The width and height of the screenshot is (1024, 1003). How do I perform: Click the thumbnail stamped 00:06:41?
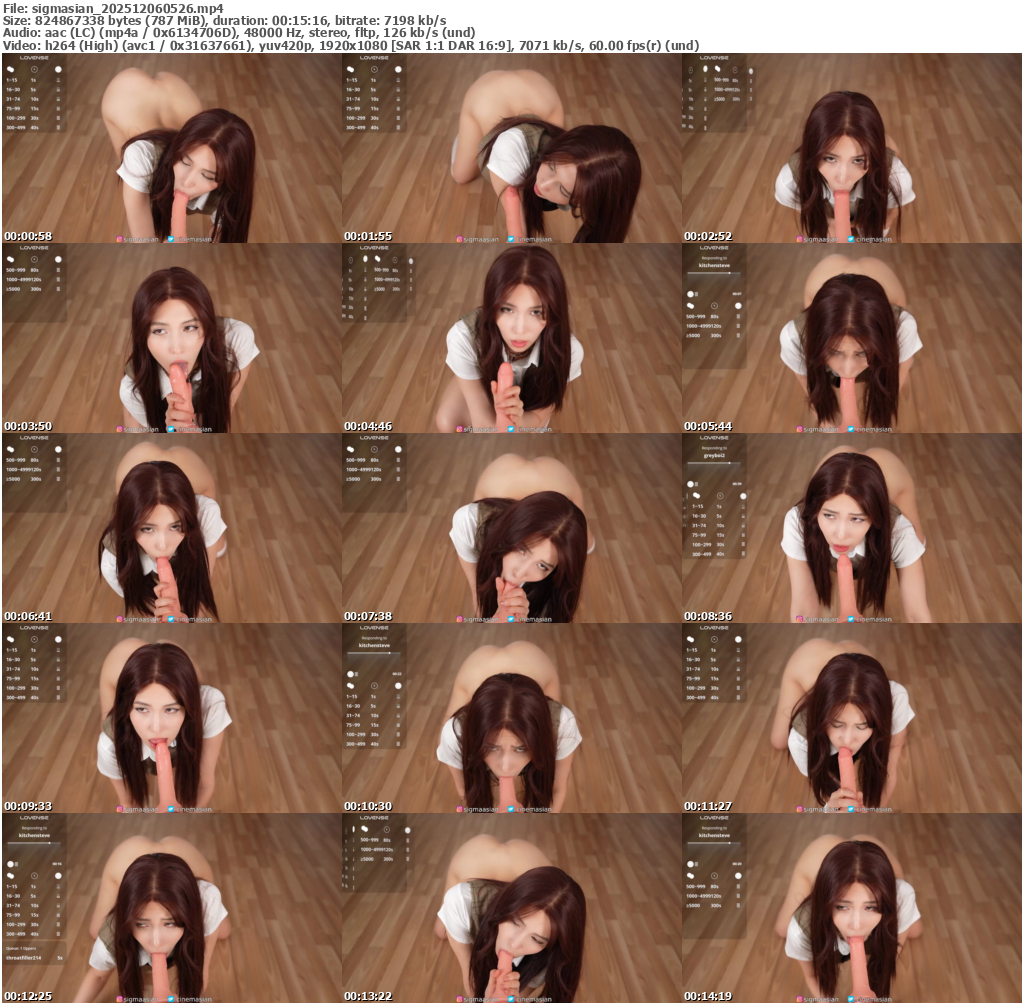(x=171, y=528)
